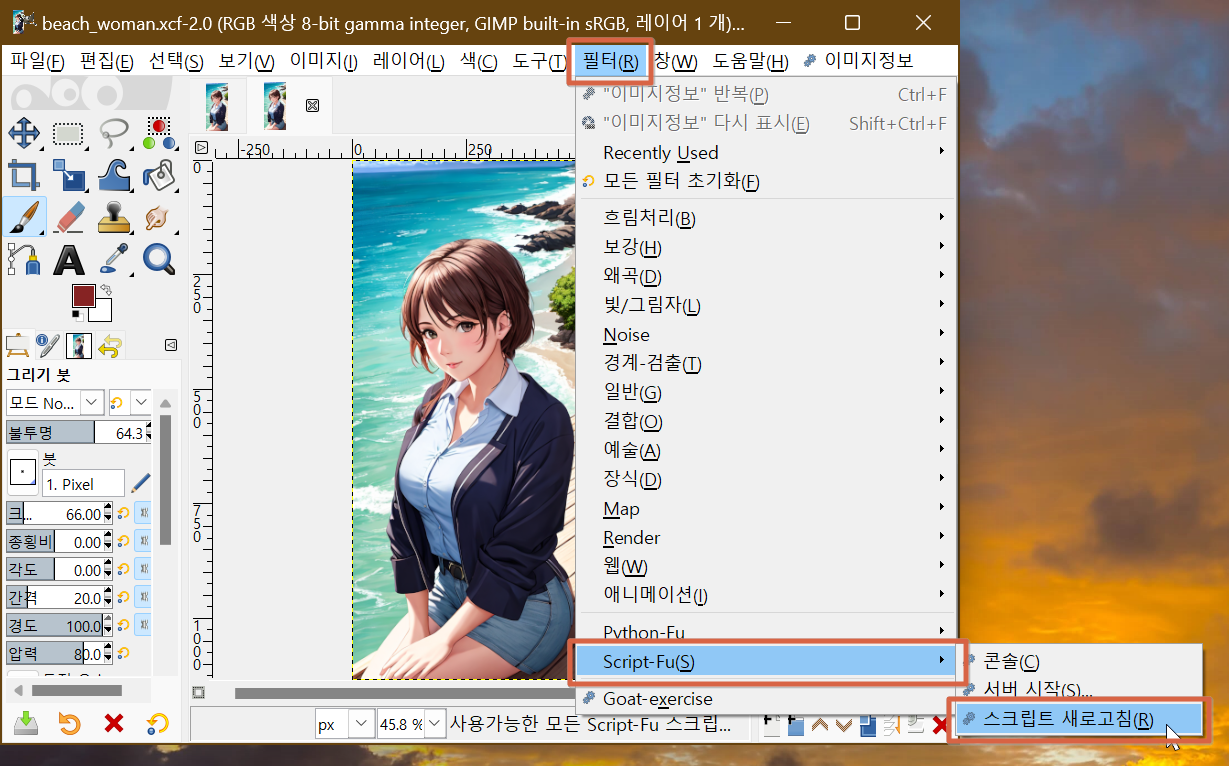Close the current image tab
The image size is (1229, 766).
312,105
